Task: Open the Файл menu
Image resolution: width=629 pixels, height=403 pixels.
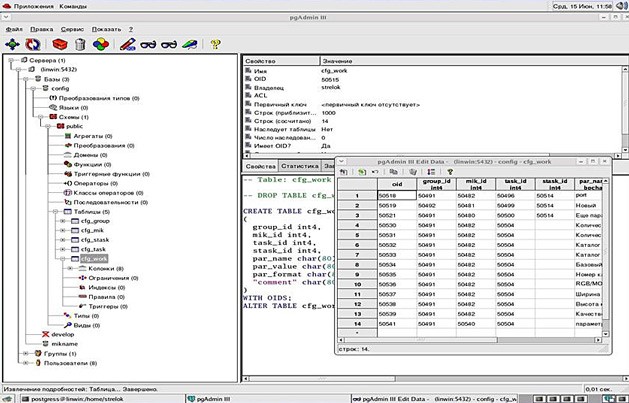Action: [x=14, y=29]
